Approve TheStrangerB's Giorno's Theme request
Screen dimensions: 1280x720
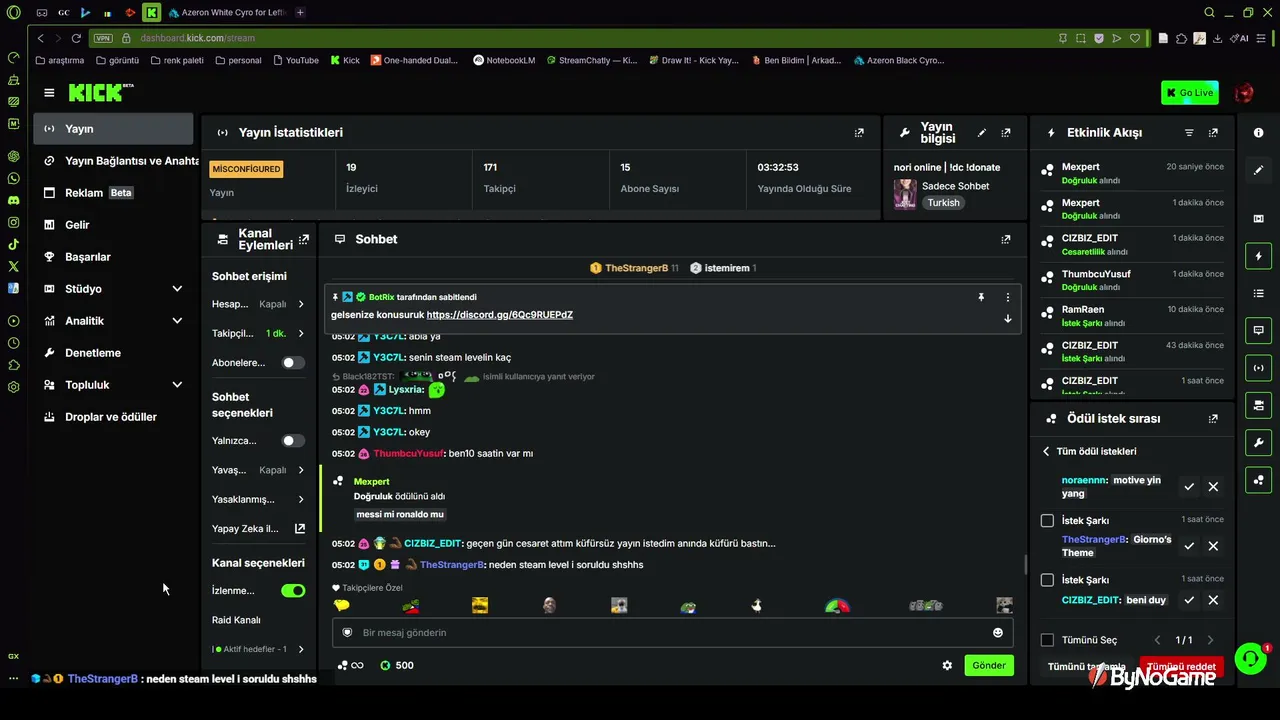[x=1189, y=546]
